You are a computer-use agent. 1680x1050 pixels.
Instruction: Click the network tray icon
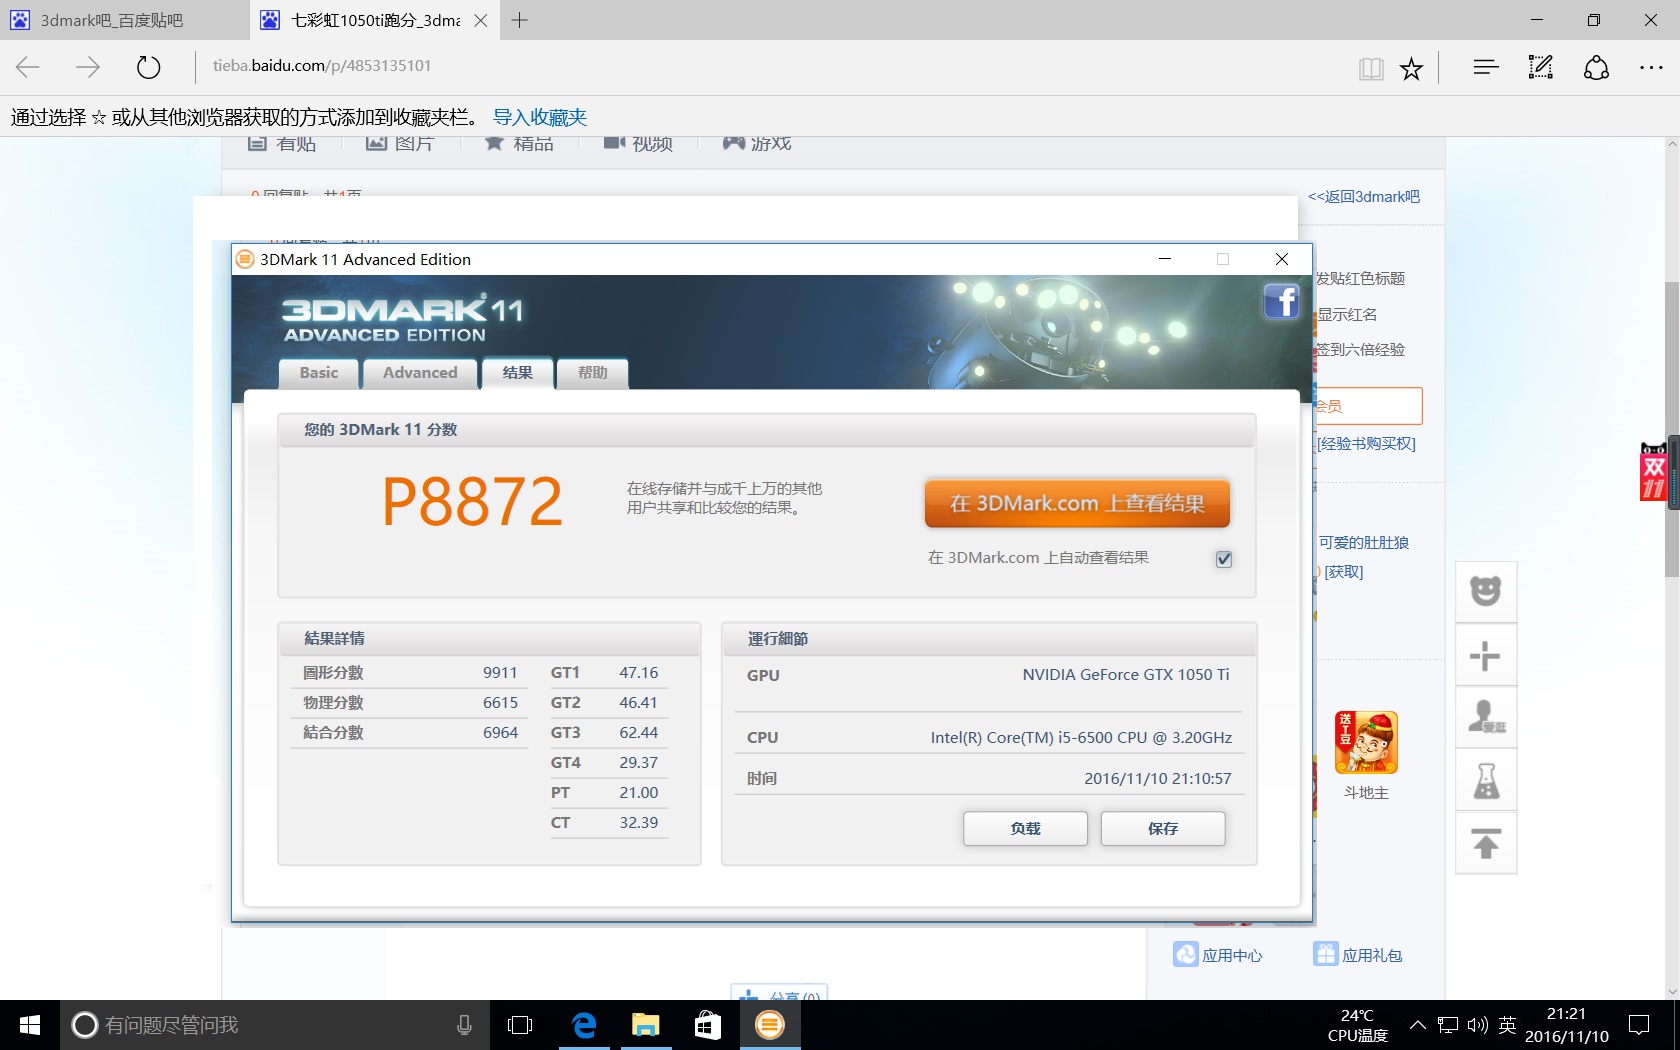[x=1448, y=1025]
